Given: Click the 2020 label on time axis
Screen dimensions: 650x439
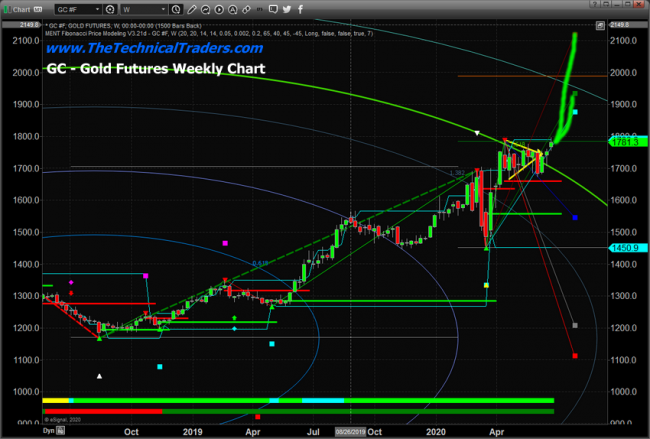Looking at the screenshot, I should [x=436, y=432].
